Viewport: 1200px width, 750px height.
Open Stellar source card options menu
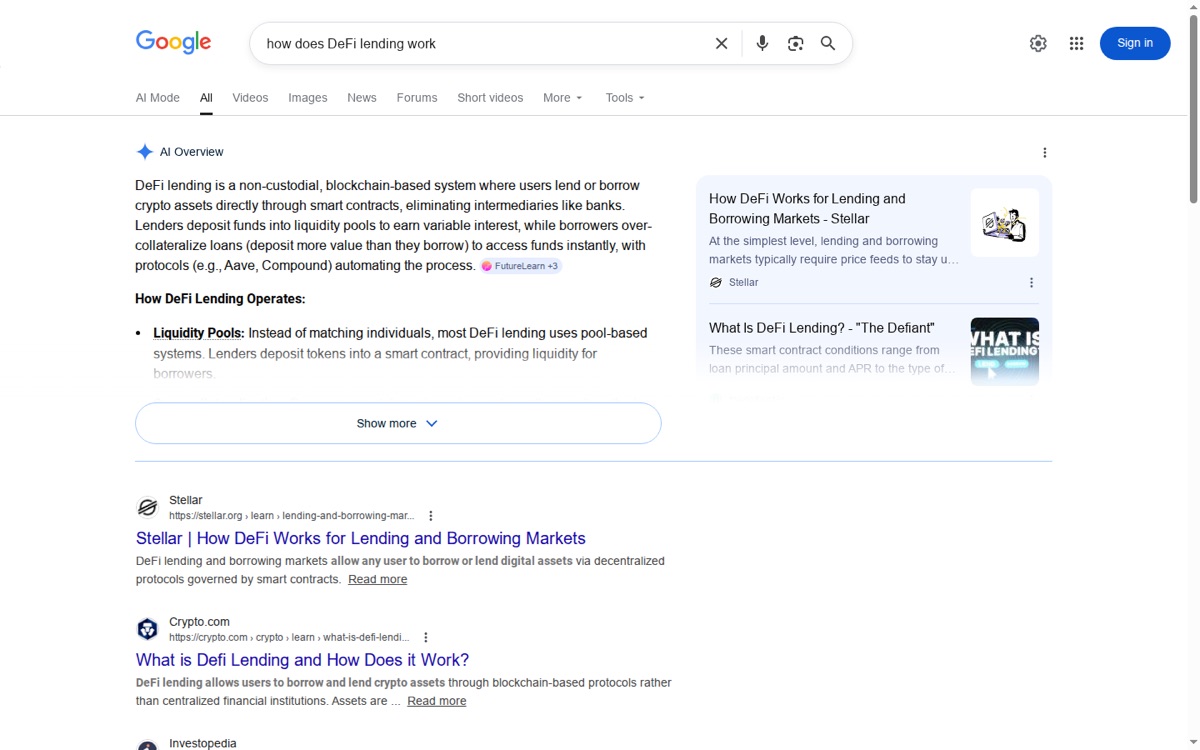pyautogui.click(x=1031, y=283)
